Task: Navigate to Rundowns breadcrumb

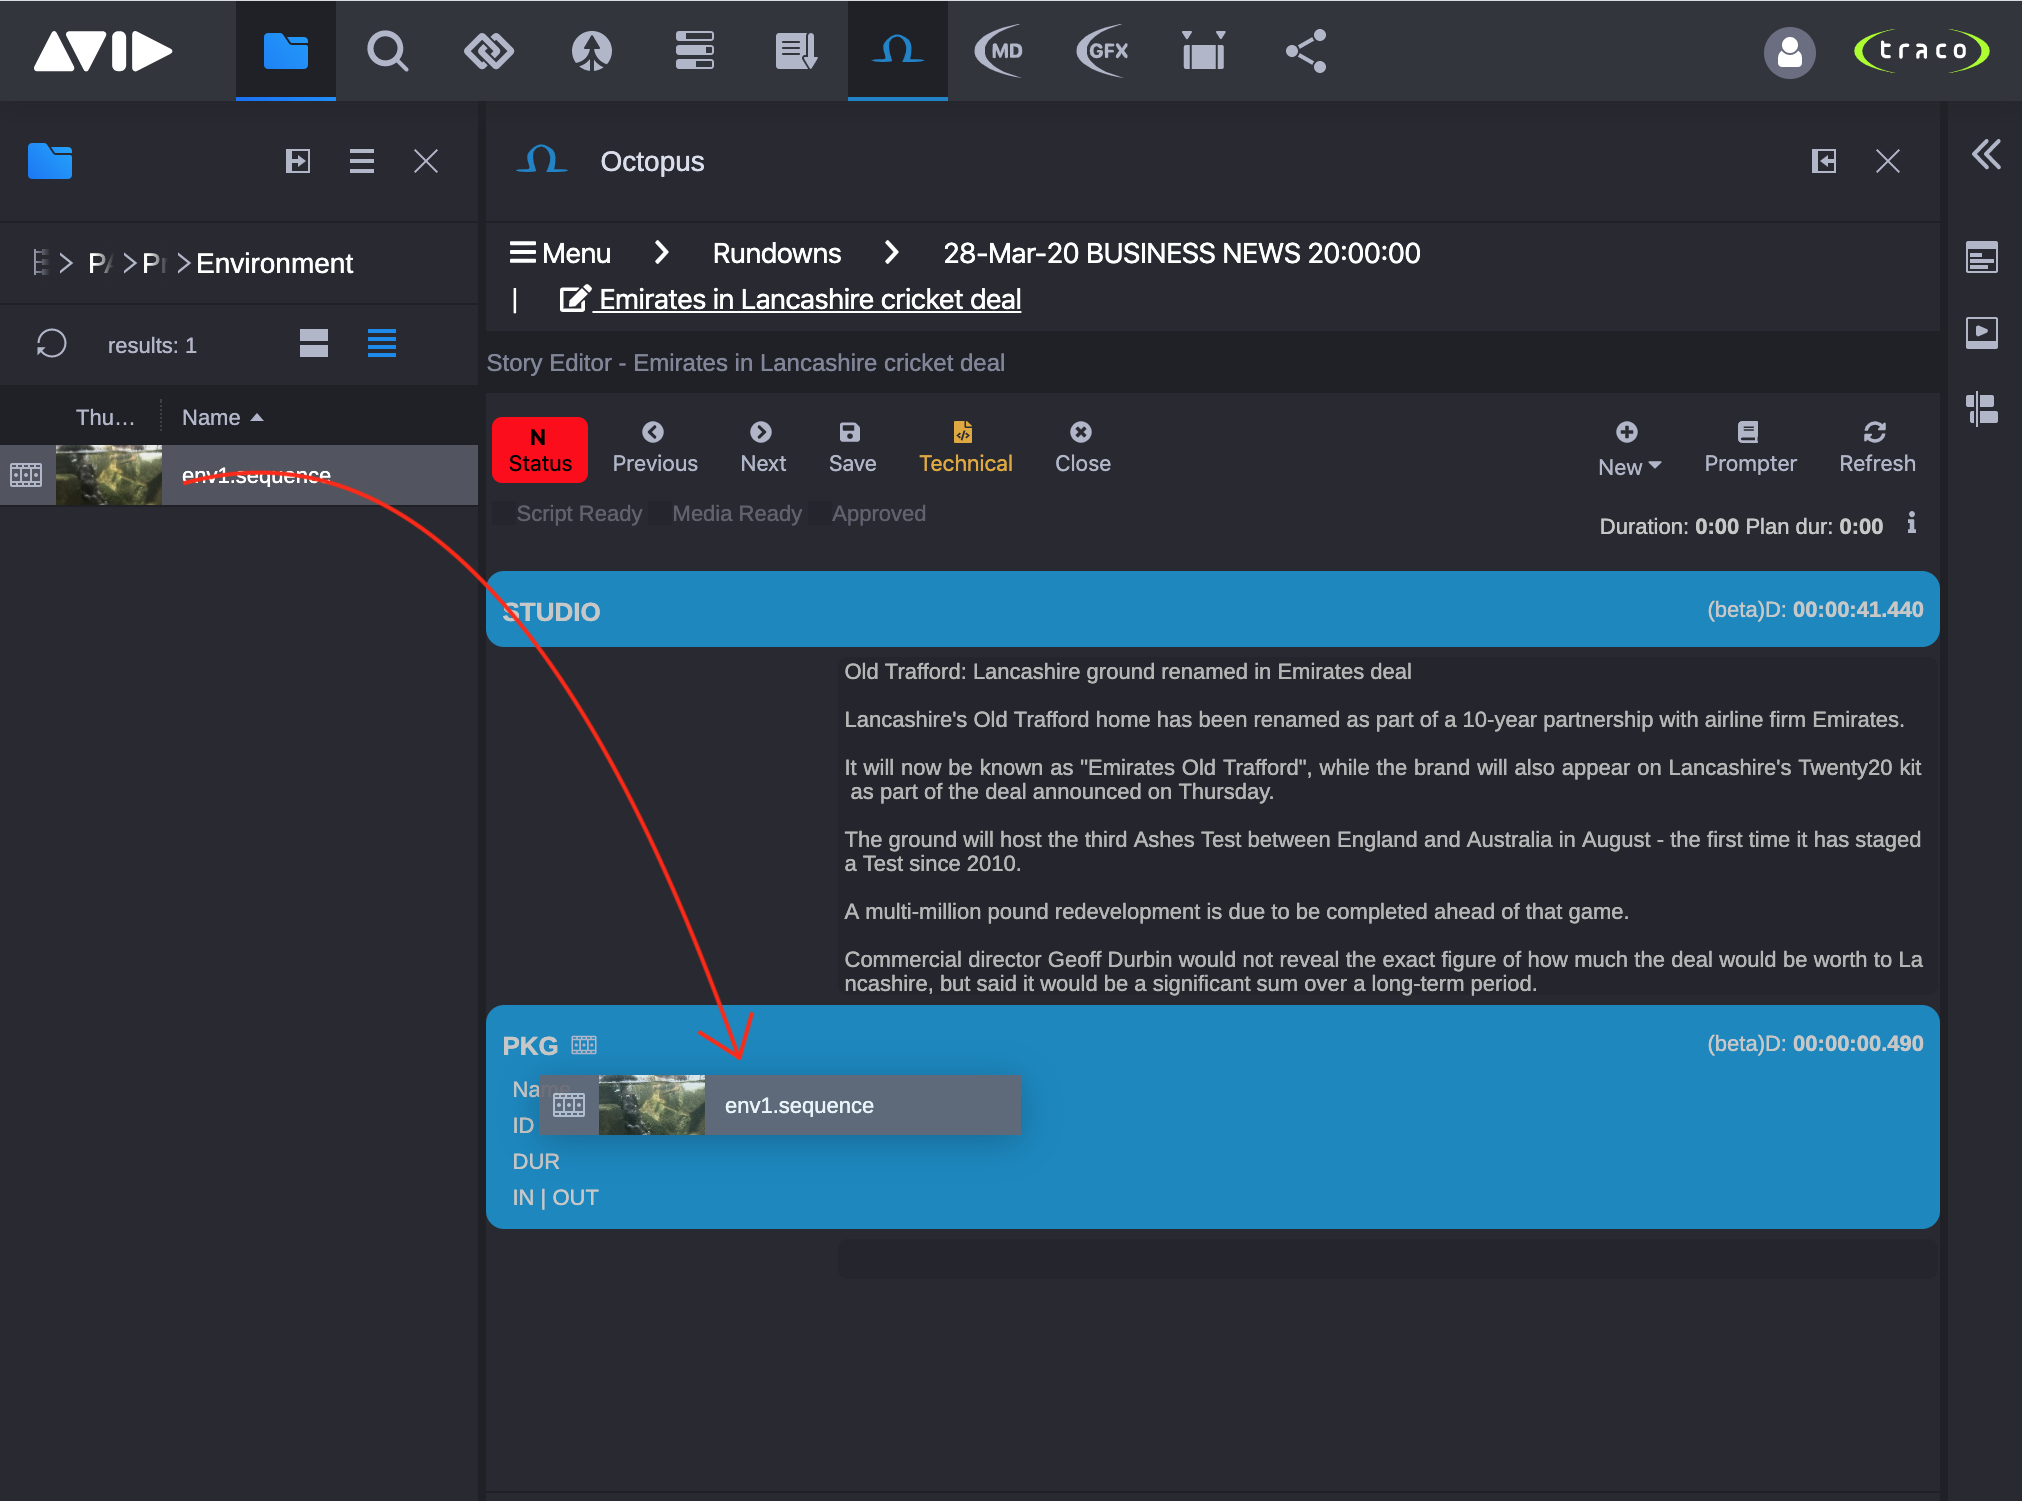Action: pyautogui.click(x=776, y=253)
